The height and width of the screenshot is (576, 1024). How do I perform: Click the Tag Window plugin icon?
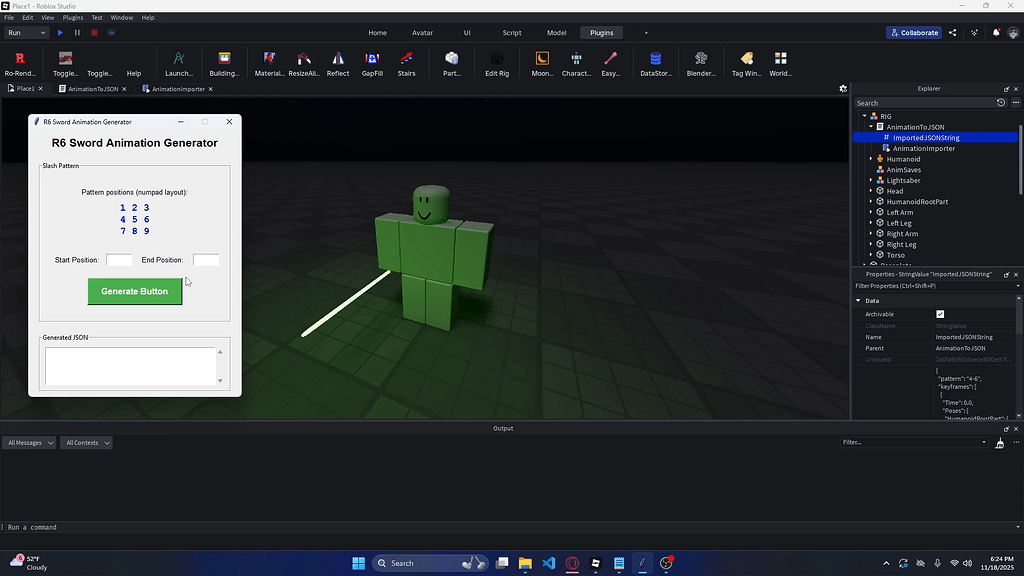click(x=746, y=62)
